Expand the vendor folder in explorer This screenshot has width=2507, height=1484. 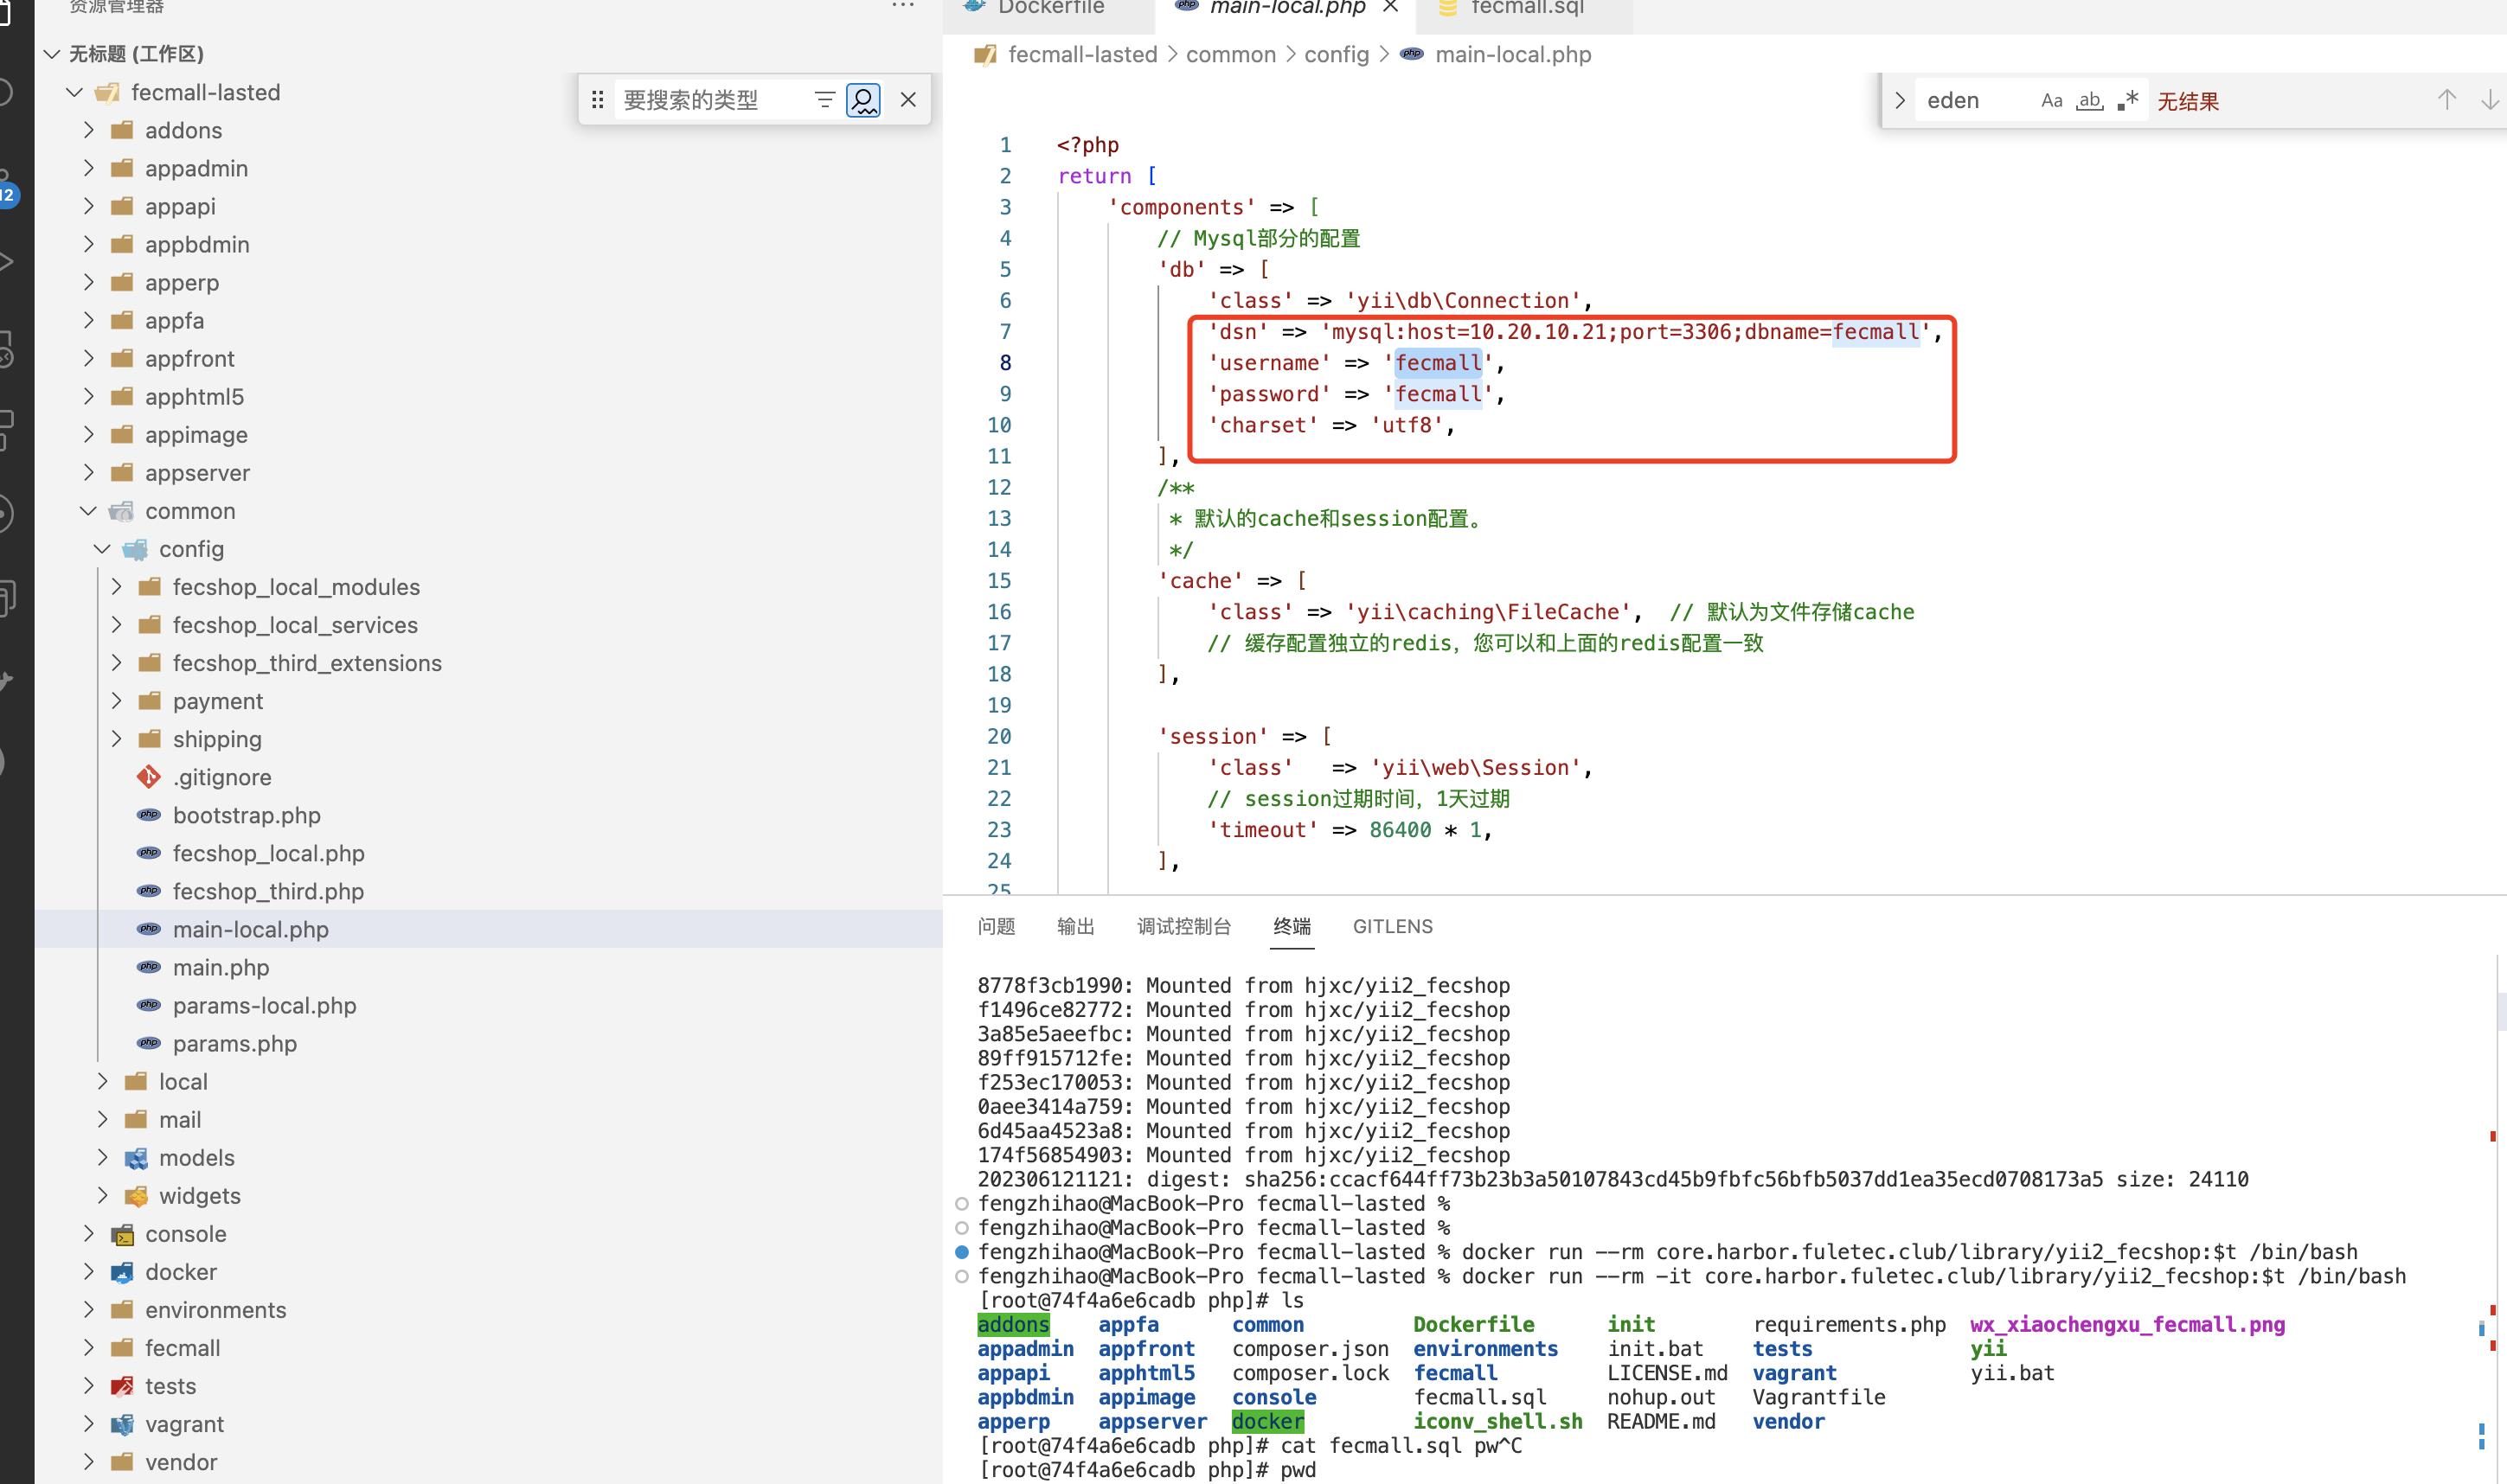88,1462
